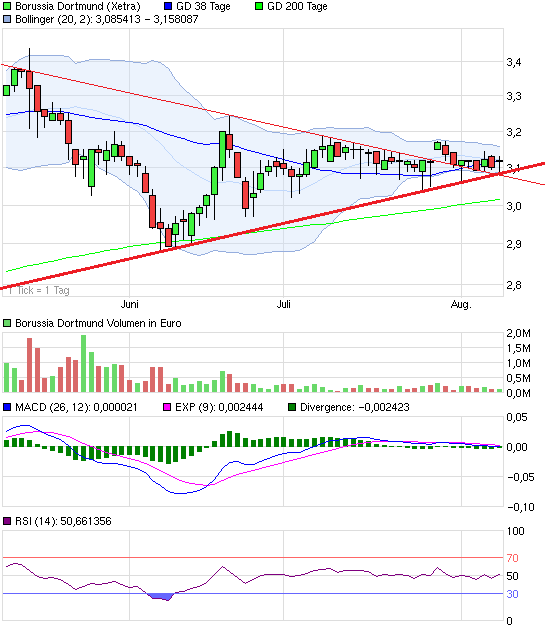Click the 'Aug.' month label on the x-axis
Image resolution: width=545 pixels, height=629 pixels.
461,305
